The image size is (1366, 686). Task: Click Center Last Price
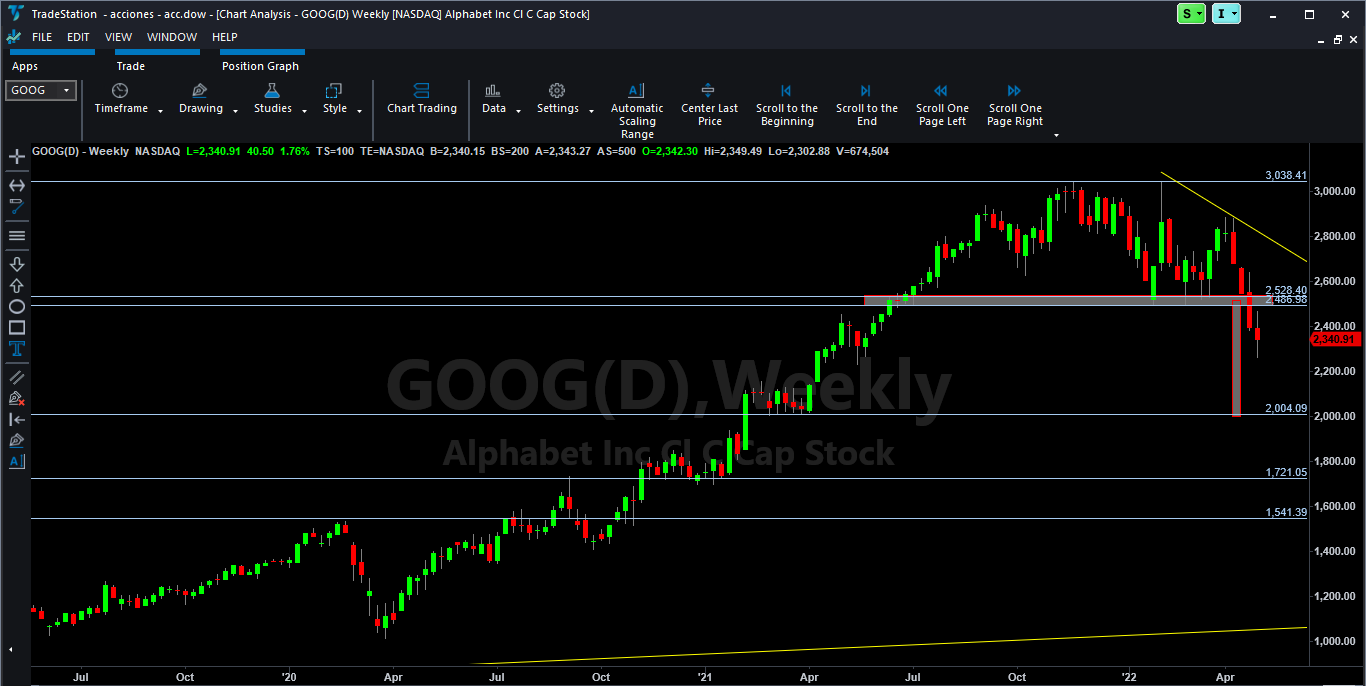click(709, 105)
